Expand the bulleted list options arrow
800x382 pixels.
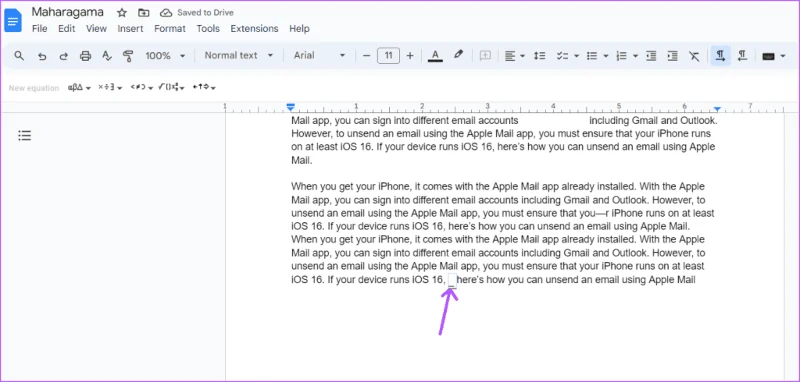coord(606,56)
